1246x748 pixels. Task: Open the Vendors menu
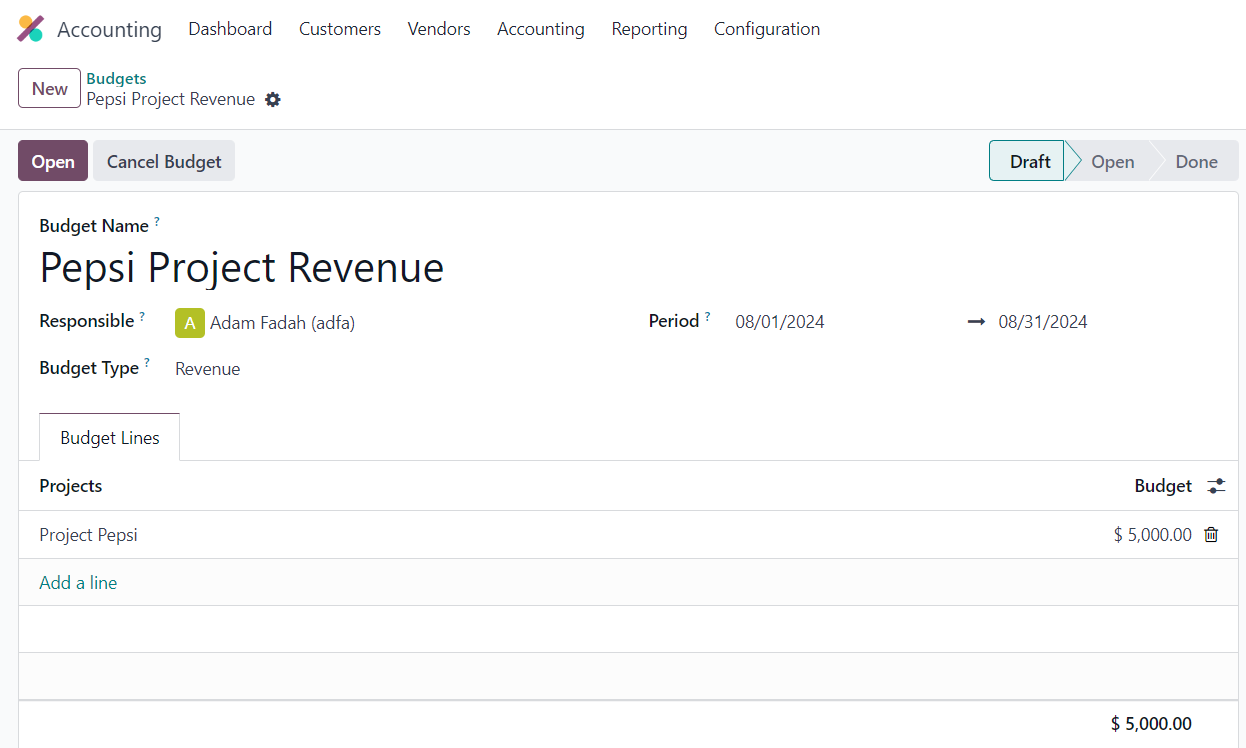point(439,29)
